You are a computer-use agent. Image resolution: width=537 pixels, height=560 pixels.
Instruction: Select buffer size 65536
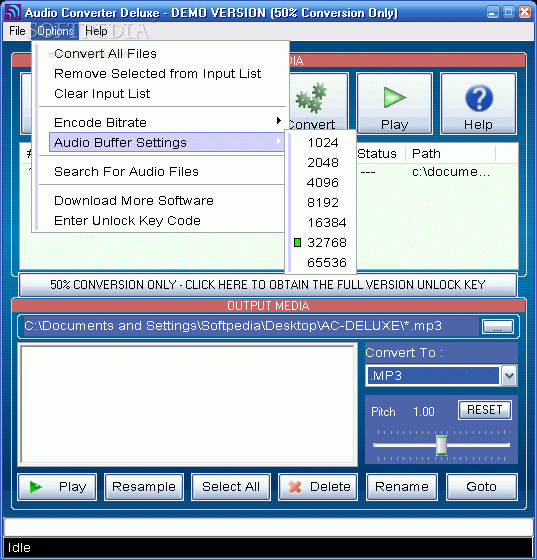(x=323, y=263)
